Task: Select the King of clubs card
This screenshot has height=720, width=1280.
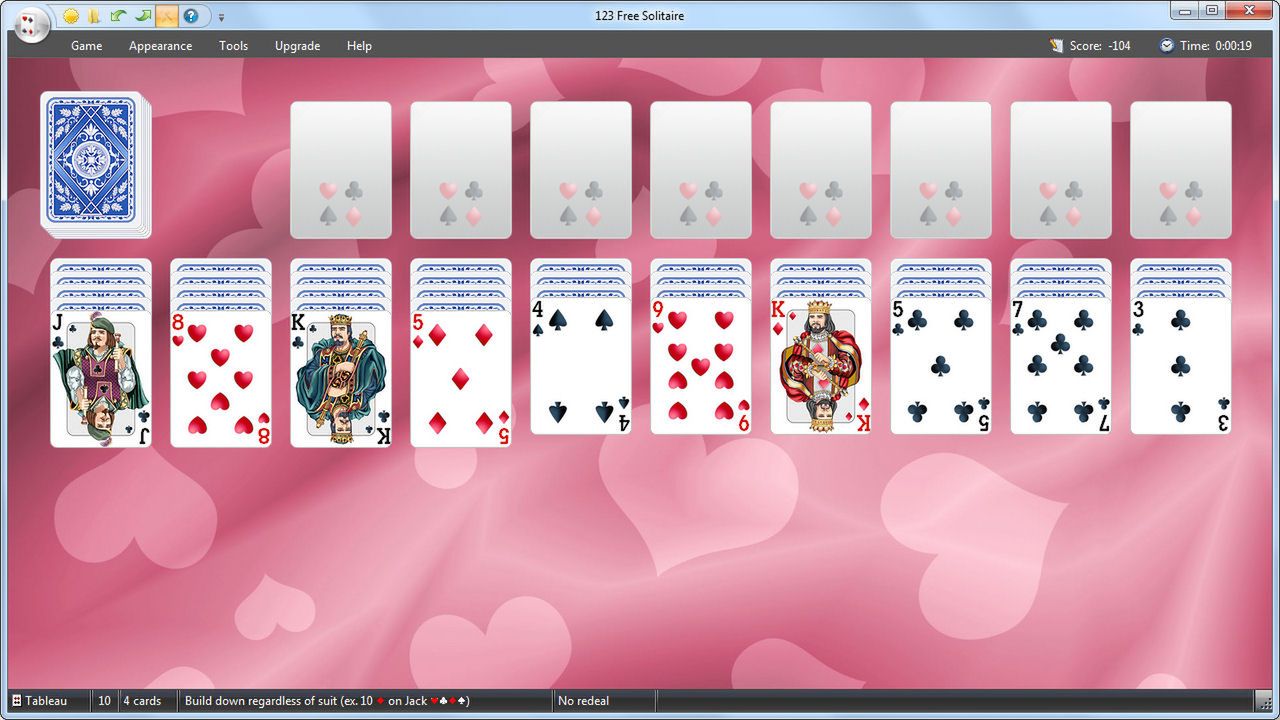Action: coord(341,378)
